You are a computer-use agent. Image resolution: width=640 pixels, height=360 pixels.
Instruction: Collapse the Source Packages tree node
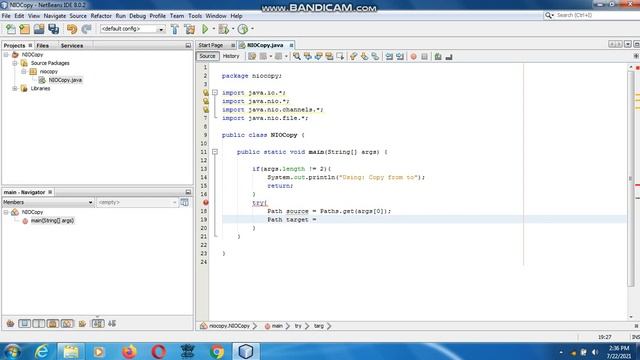[x=15, y=63]
